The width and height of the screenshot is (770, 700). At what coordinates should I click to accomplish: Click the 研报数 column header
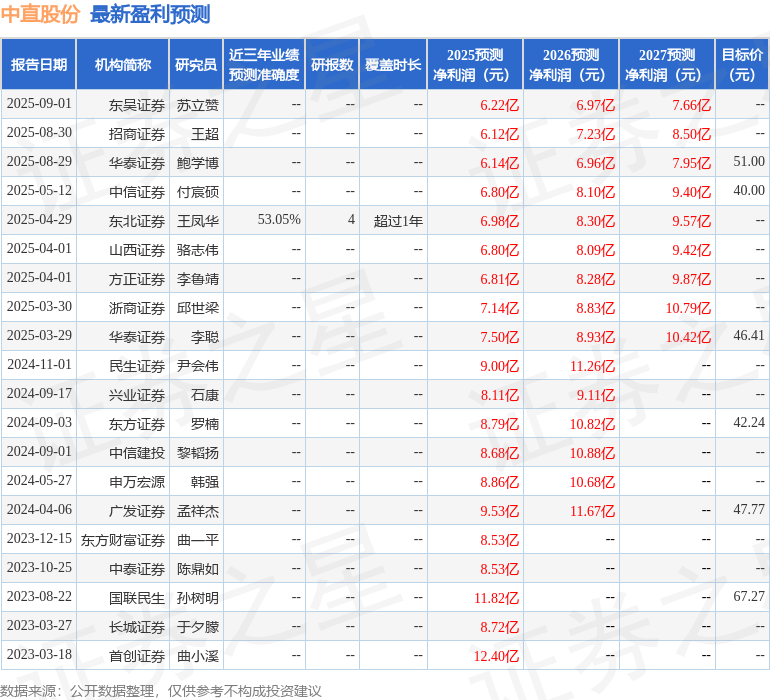point(332,64)
